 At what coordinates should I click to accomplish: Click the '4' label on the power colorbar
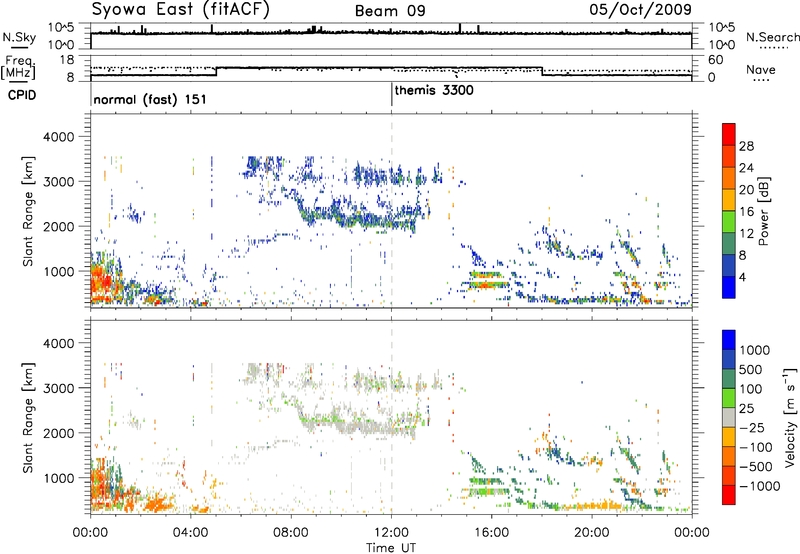point(742,277)
